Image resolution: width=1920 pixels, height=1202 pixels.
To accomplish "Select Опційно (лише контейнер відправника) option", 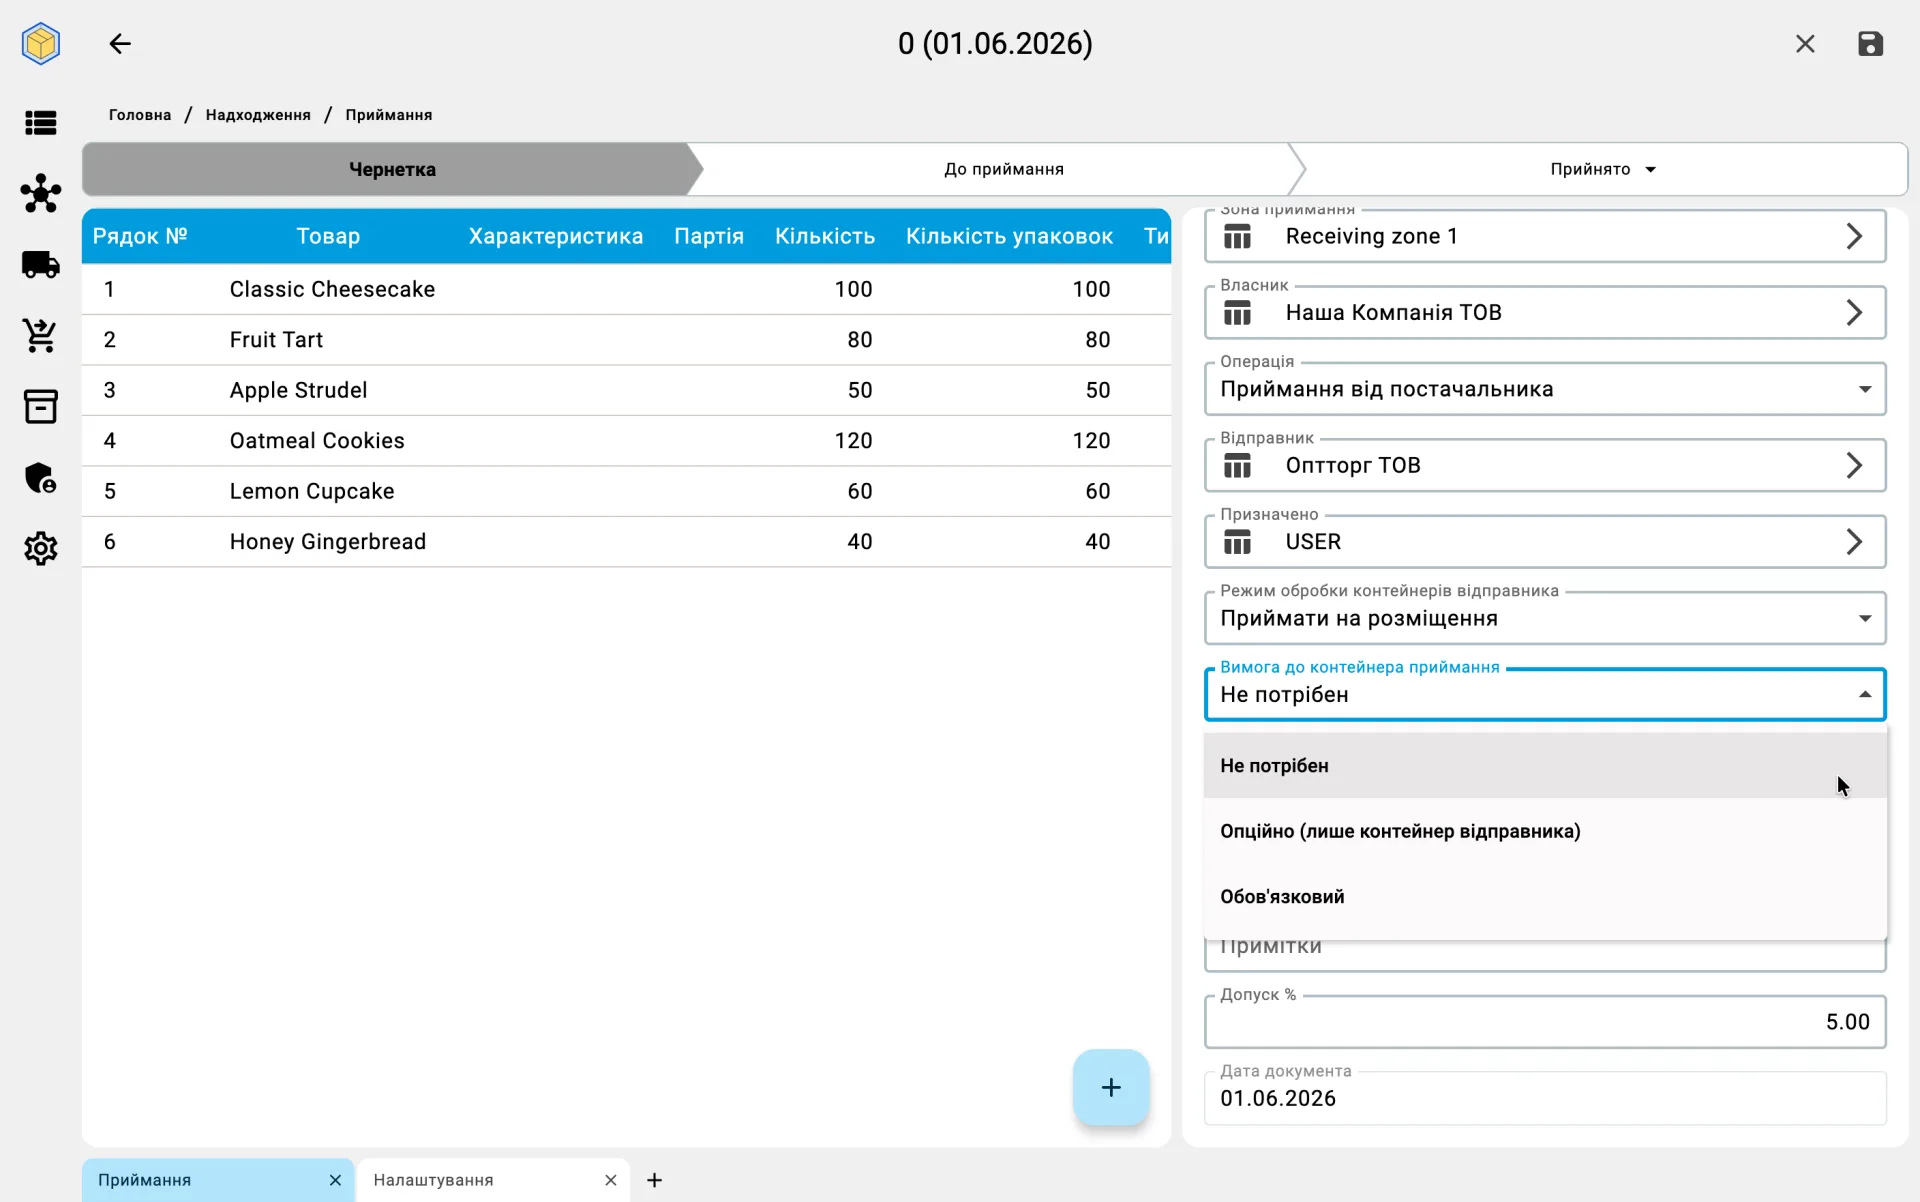I will coord(1545,831).
